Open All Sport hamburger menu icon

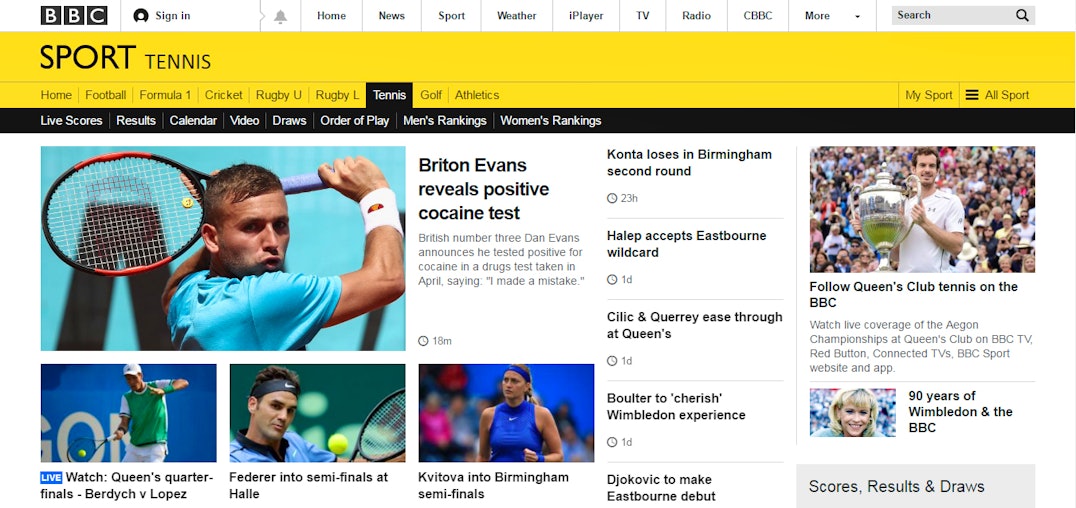click(x=972, y=95)
